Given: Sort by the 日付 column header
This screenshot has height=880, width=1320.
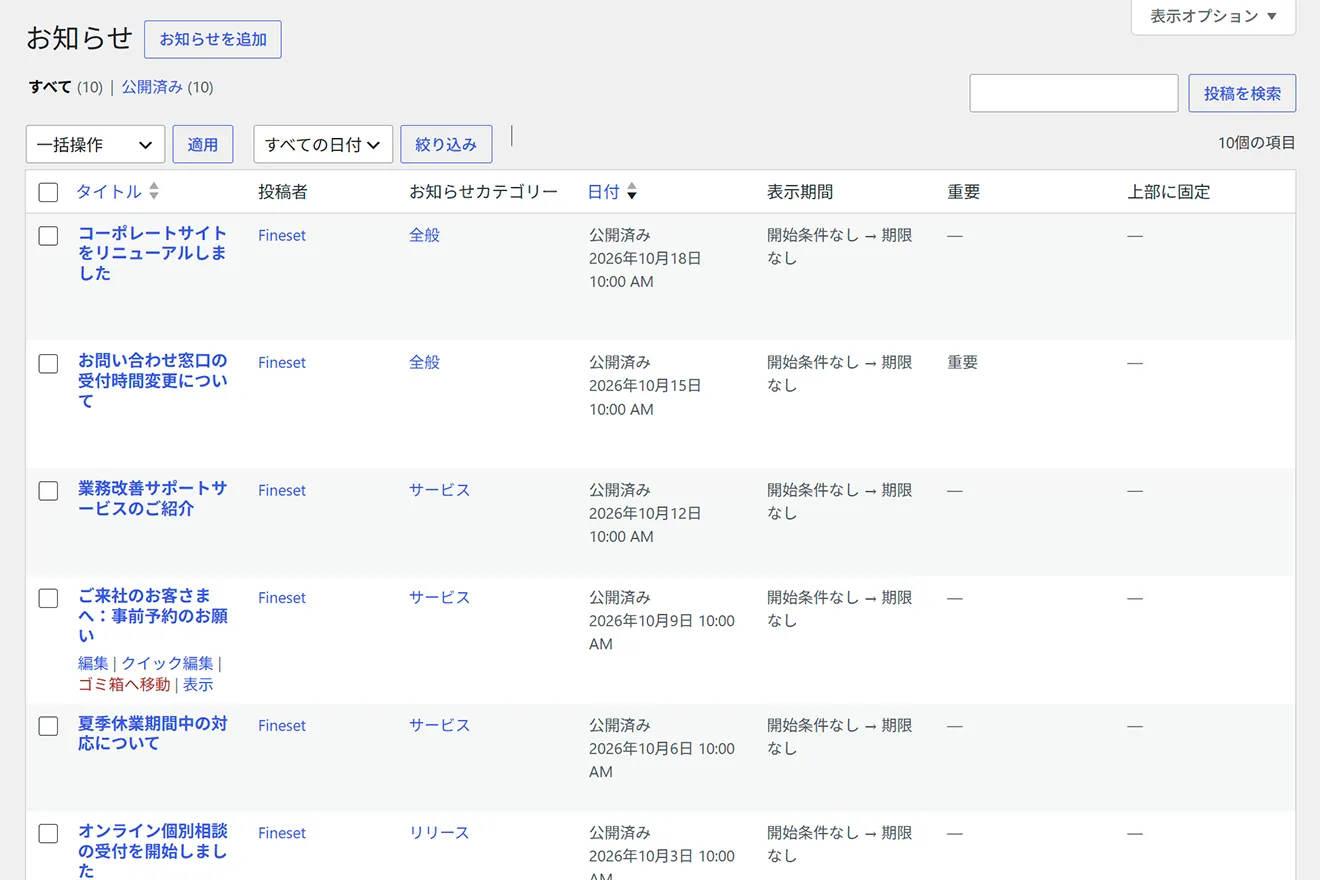Looking at the screenshot, I should (x=604, y=192).
